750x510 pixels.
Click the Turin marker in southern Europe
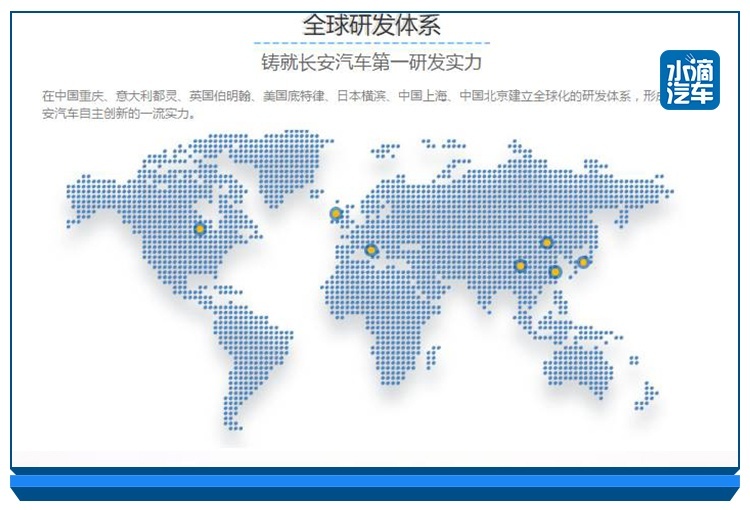pyautogui.click(x=371, y=250)
